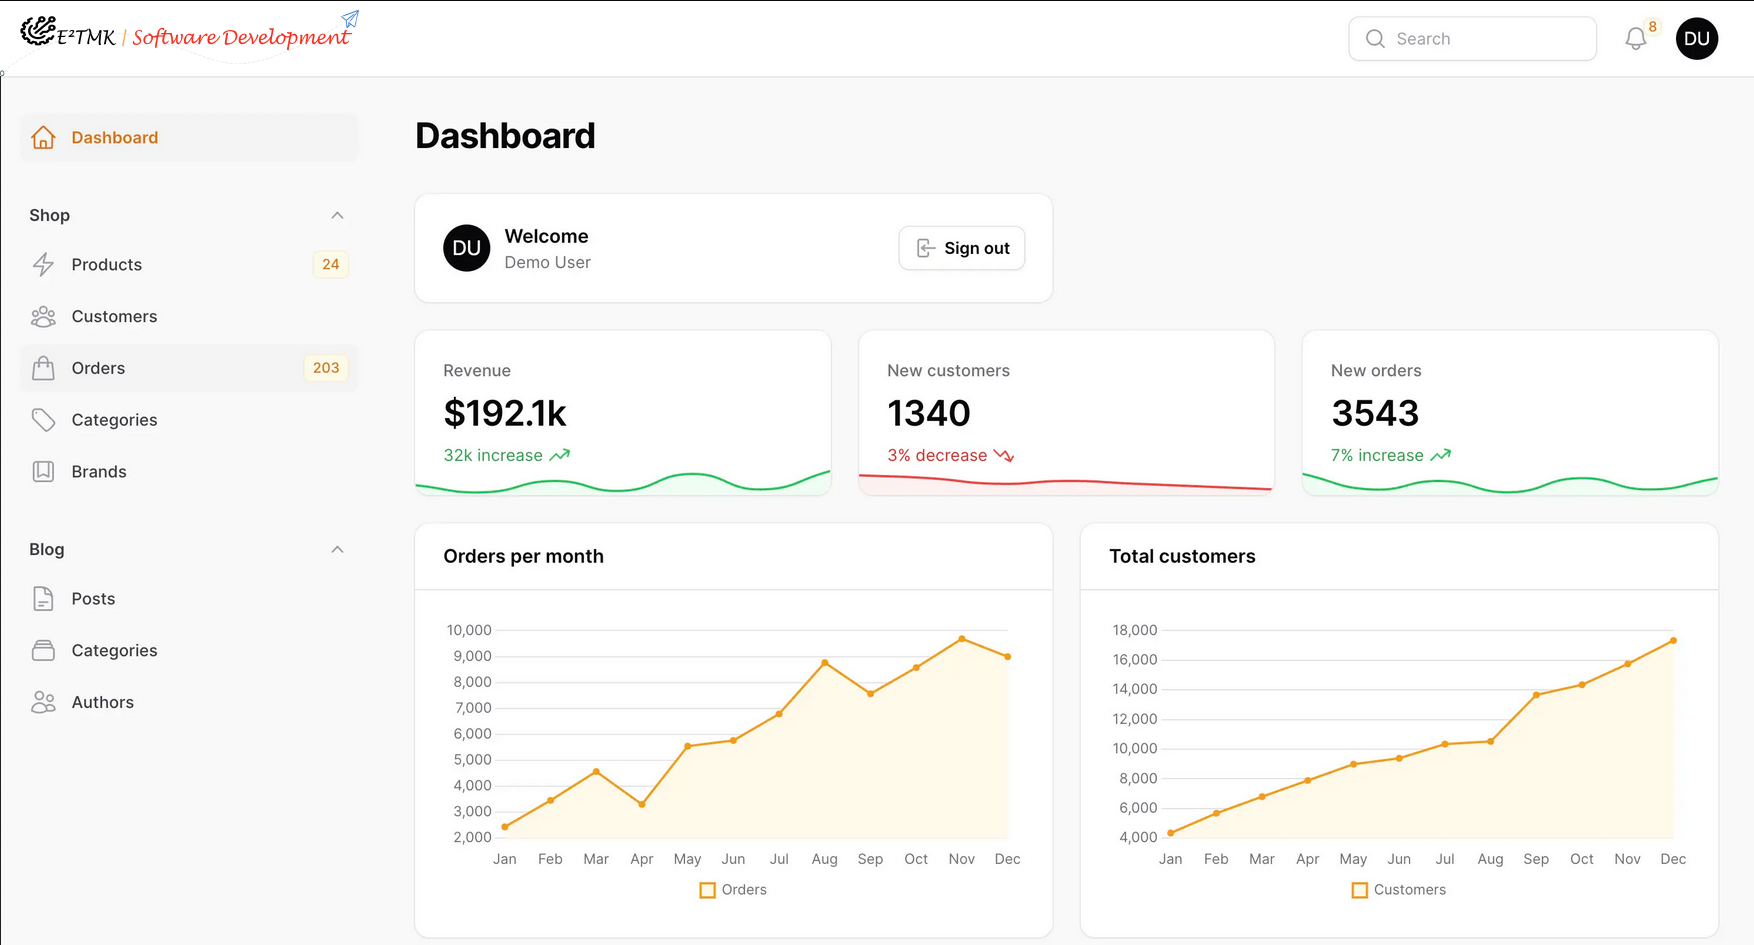Open notifications bell icon
This screenshot has width=1754, height=945.
[x=1635, y=39]
